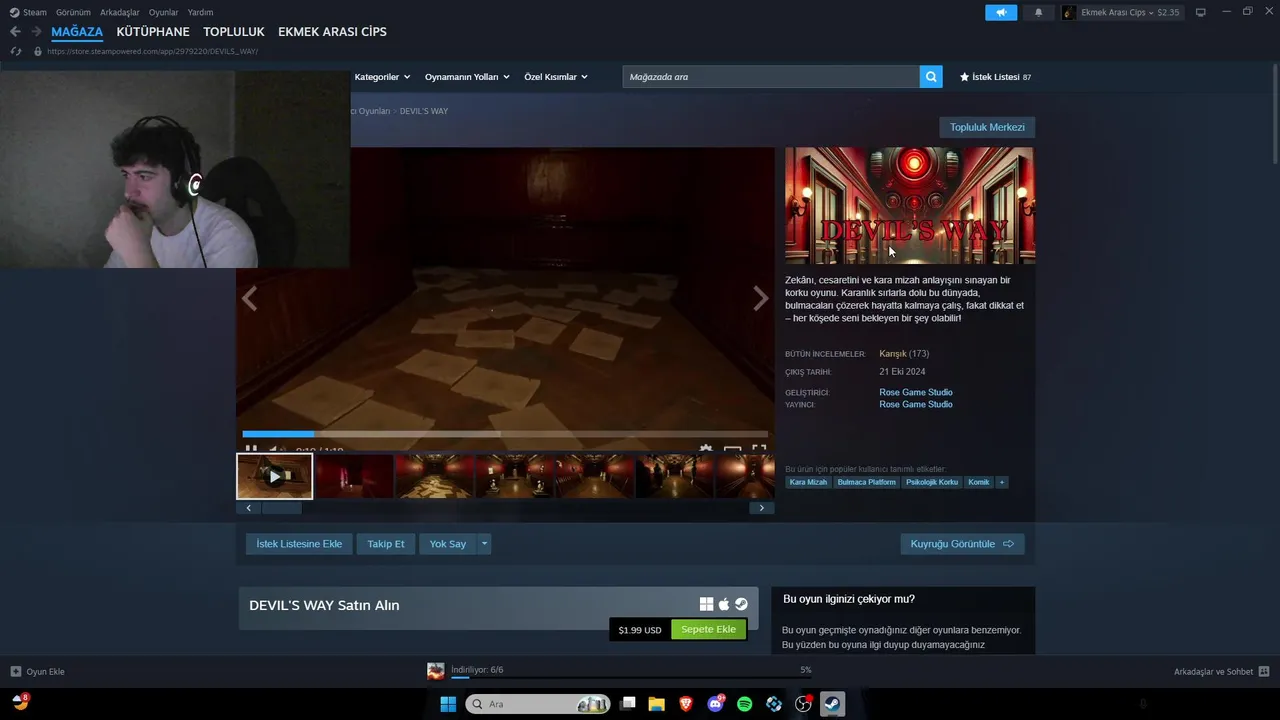The width and height of the screenshot is (1280, 720).
Task: Show previous media with left arrow
Action: (249, 298)
